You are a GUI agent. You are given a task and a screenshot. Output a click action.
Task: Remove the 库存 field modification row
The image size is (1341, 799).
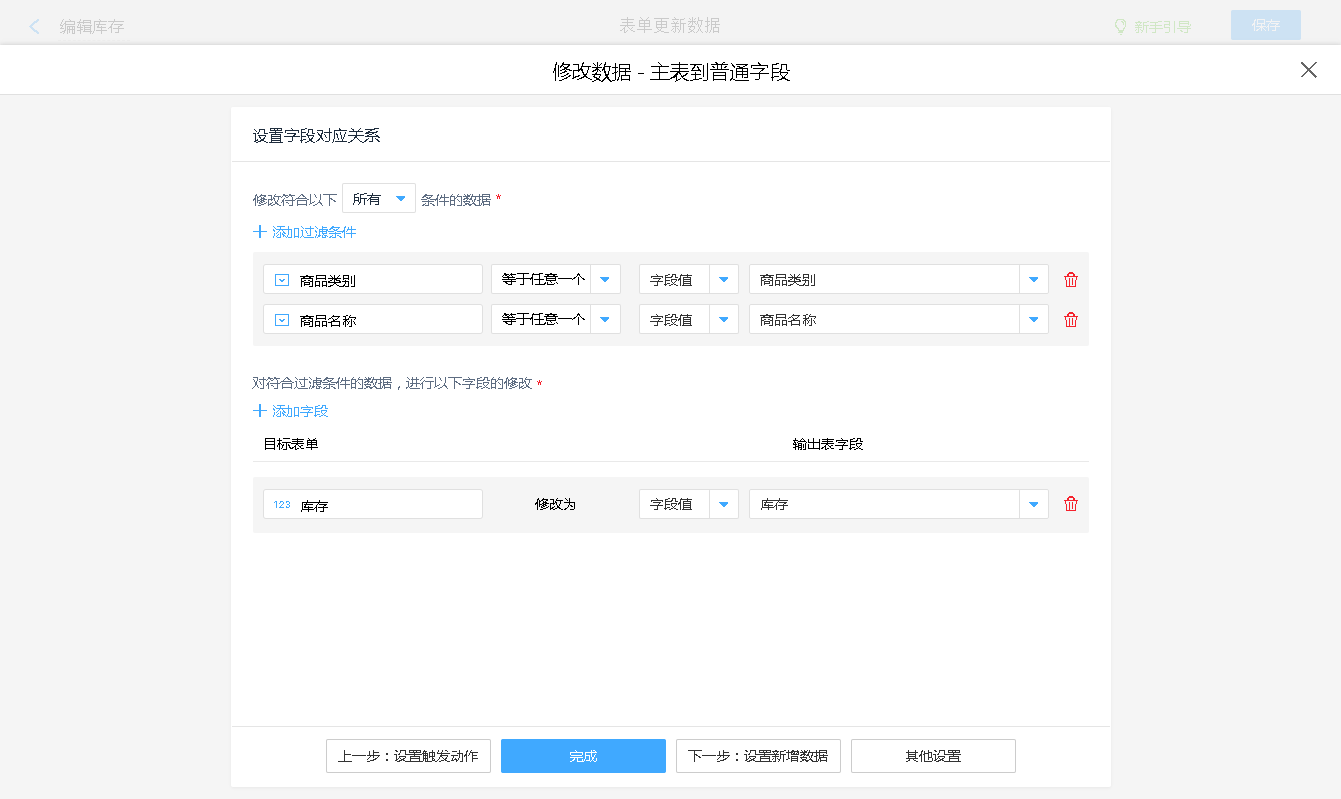[x=1071, y=504]
